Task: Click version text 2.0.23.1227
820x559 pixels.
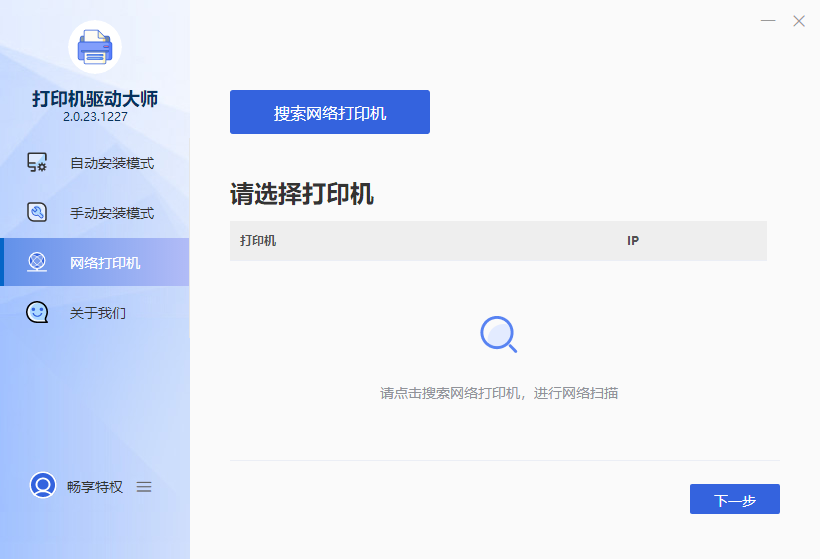Action: [x=95, y=117]
